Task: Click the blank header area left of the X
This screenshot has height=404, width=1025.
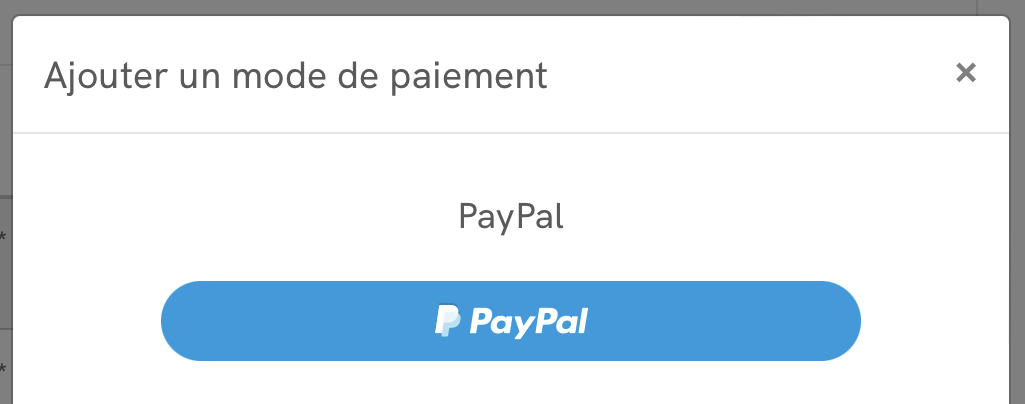Action: click(x=752, y=74)
